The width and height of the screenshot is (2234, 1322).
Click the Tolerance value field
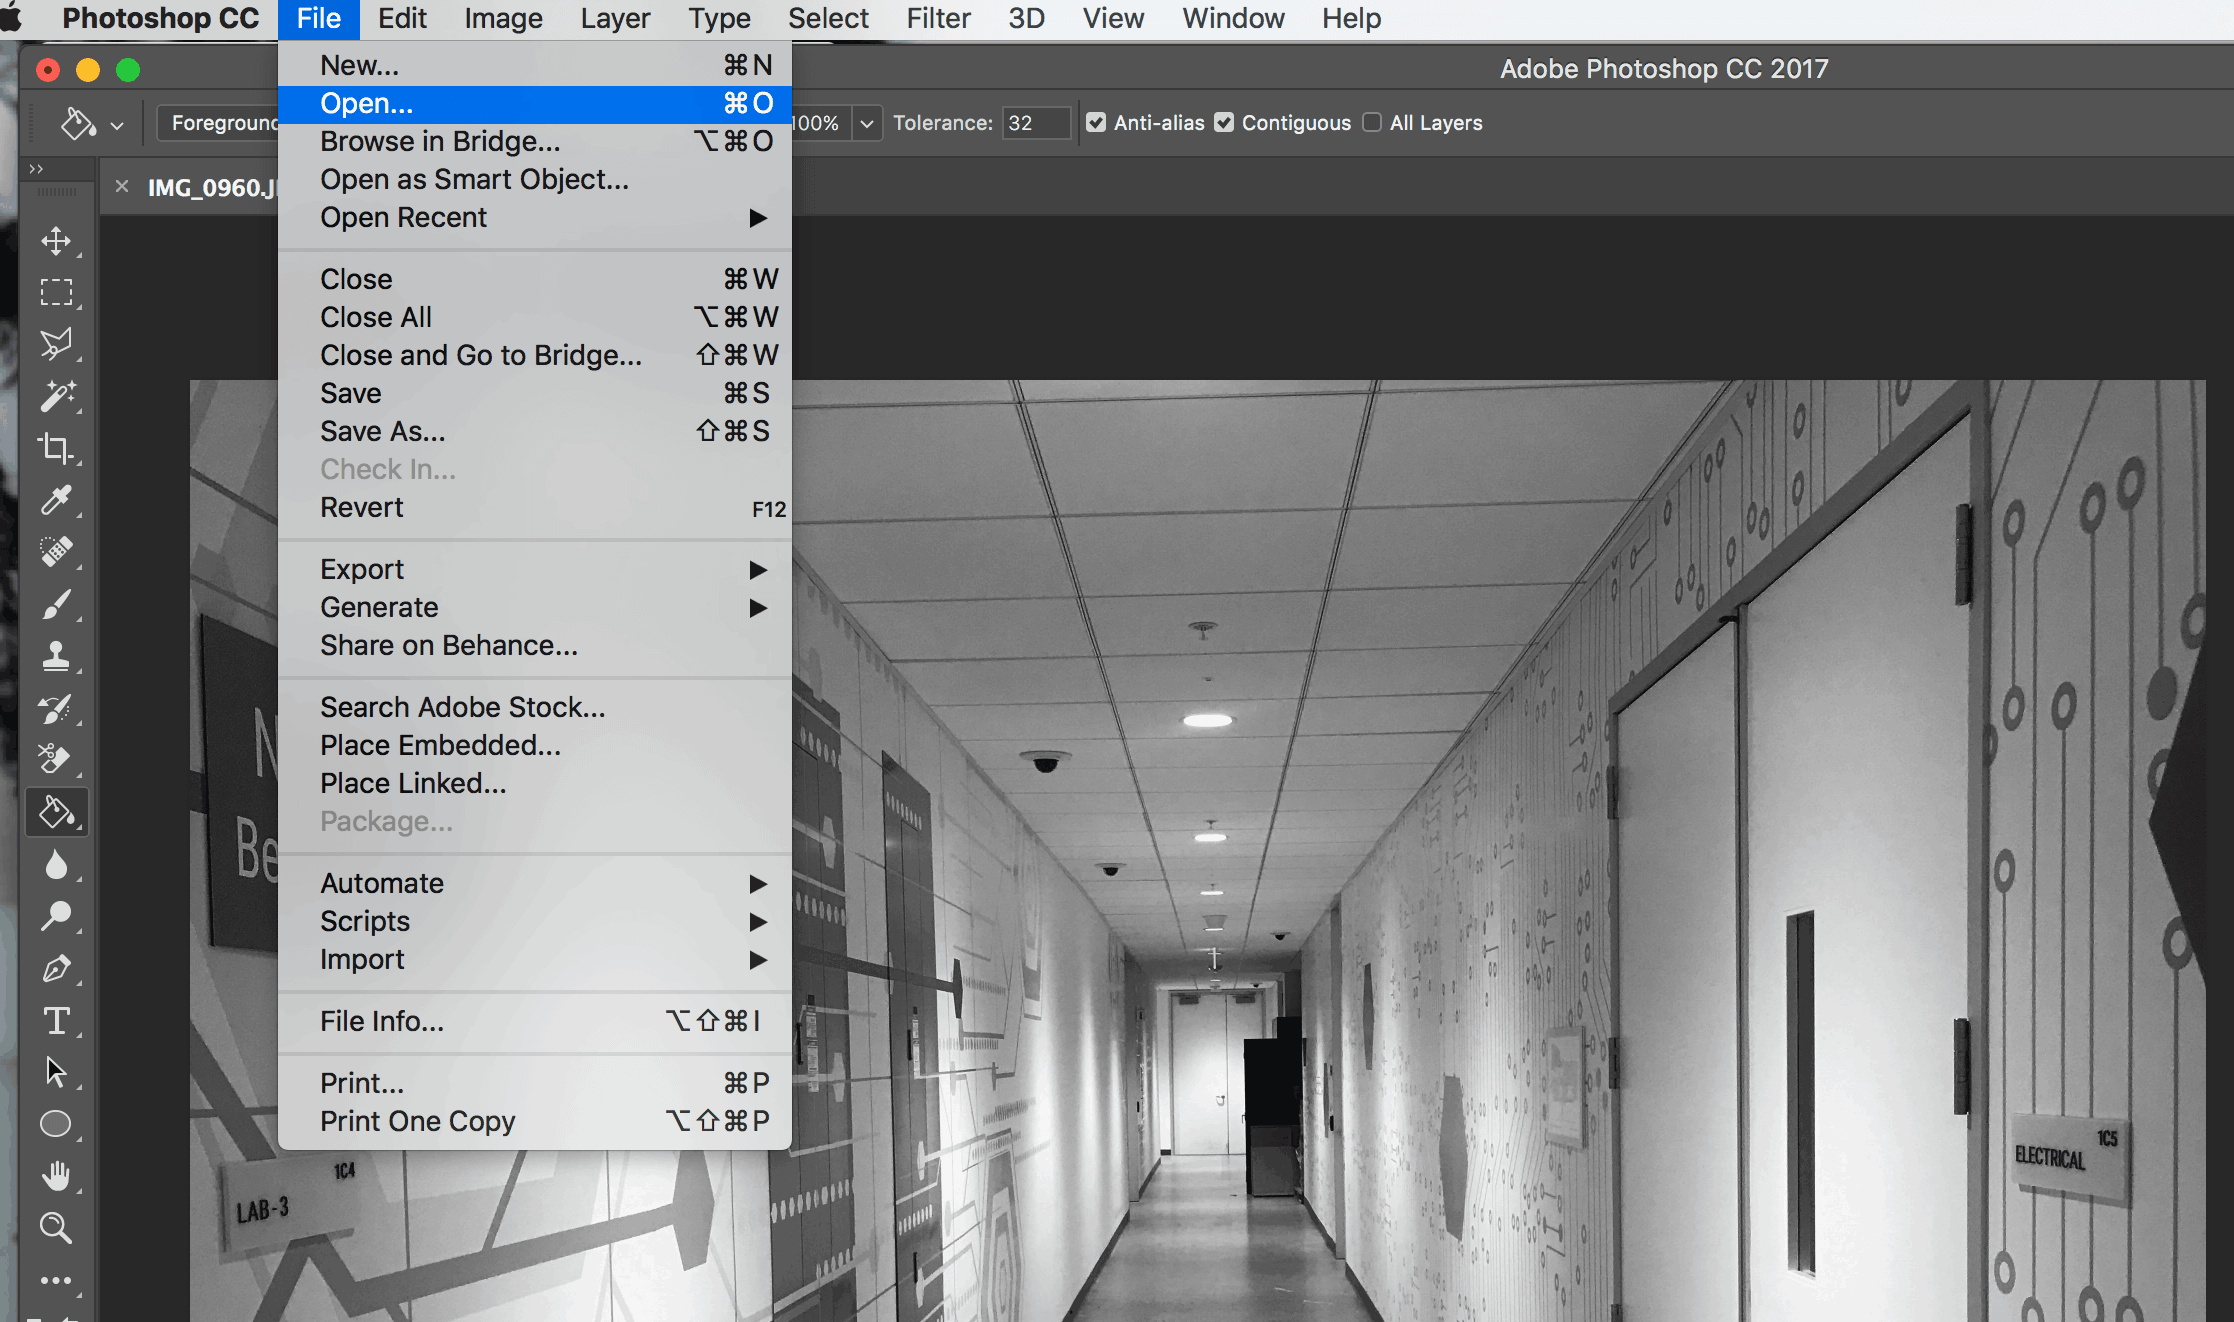(1035, 123)
